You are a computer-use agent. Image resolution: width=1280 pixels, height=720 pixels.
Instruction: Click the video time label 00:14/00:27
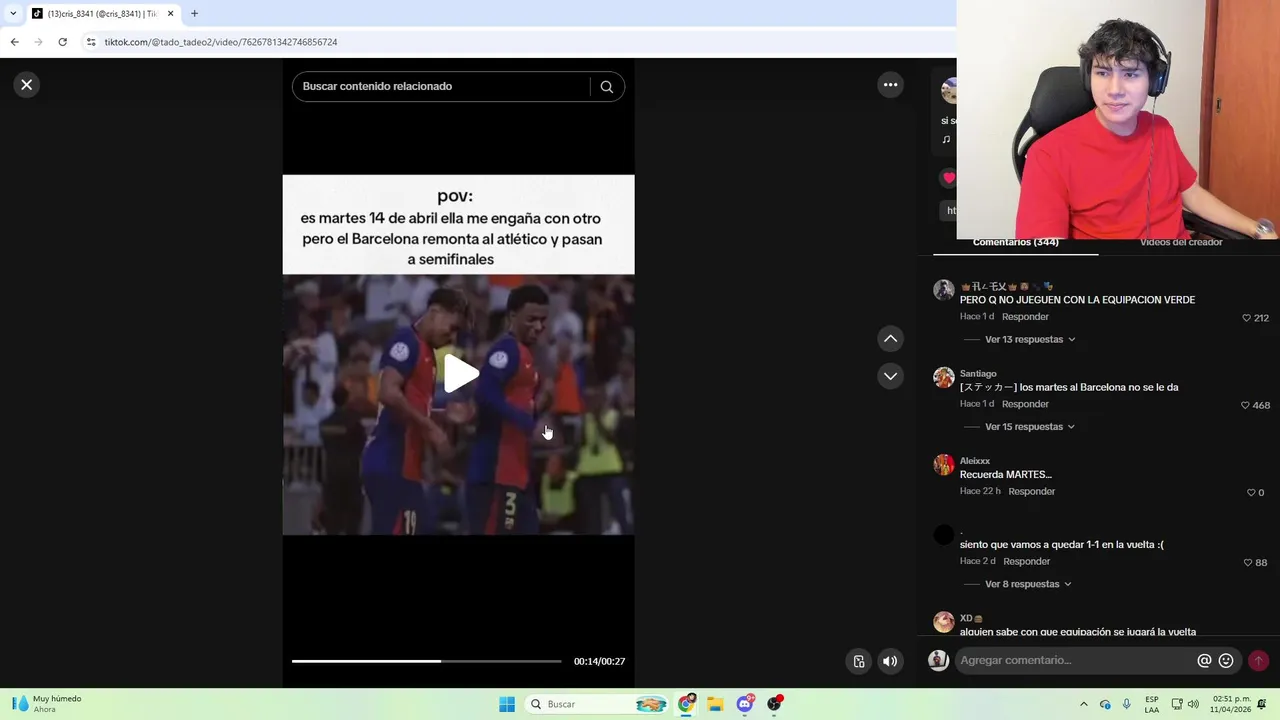coord(599,661)
